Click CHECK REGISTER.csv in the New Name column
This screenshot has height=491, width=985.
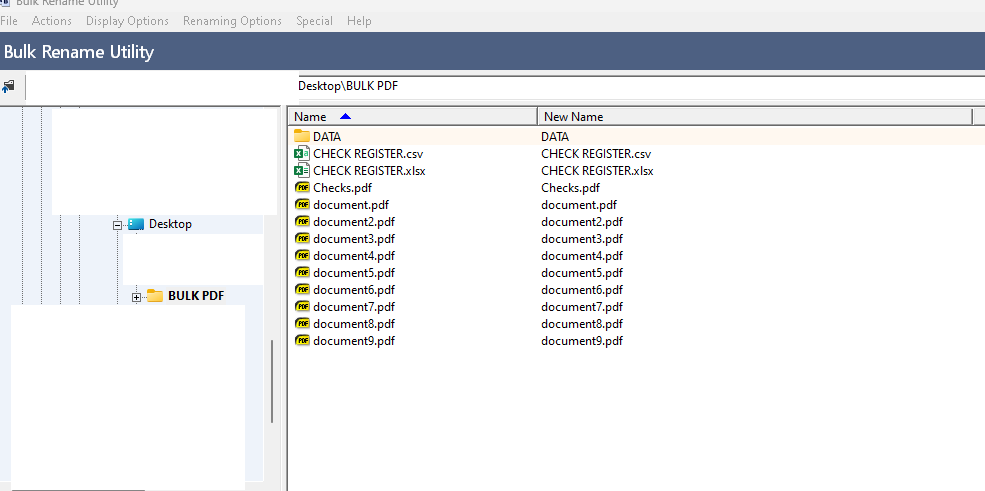tap(596, 154)
